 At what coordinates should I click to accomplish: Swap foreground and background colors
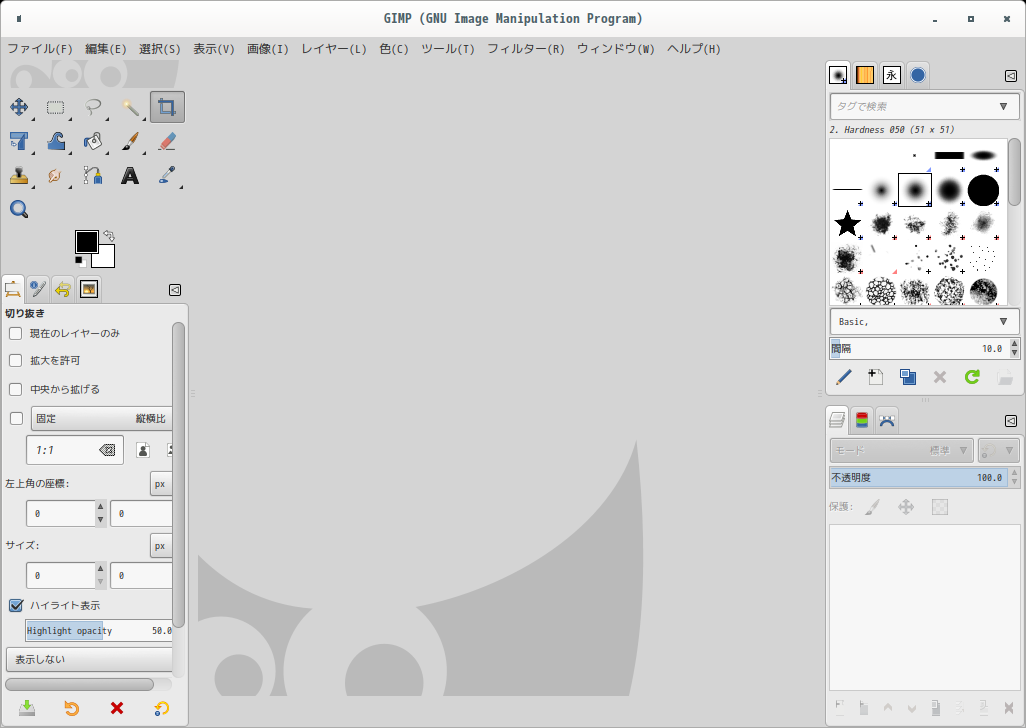tap(109, 235)
